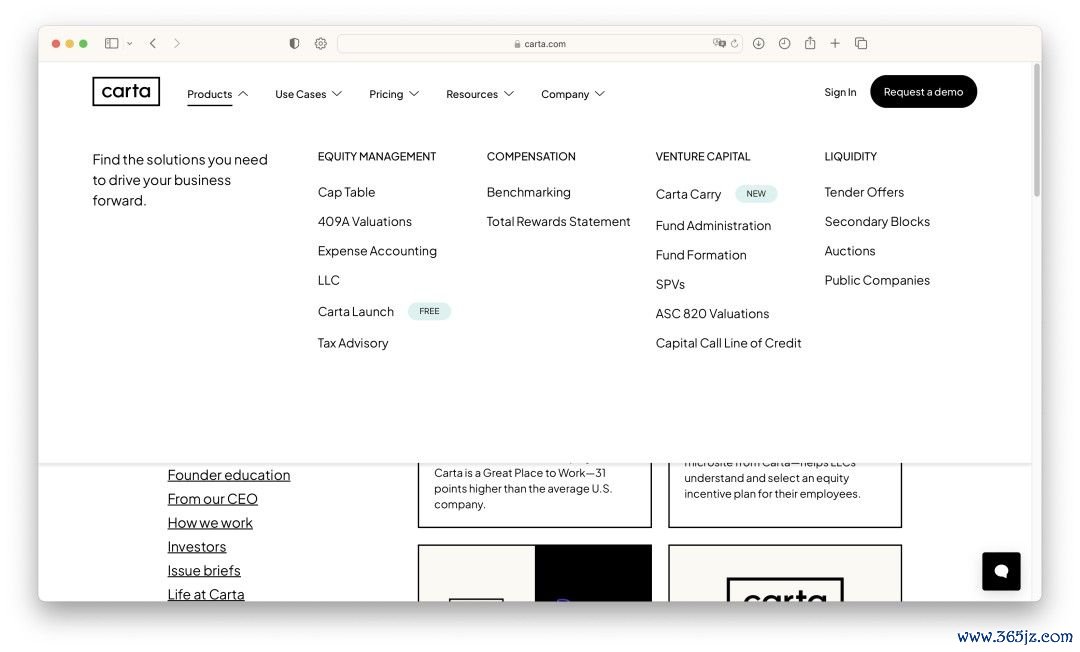1080x652 pixels.
Task: Select ASC 820 Valuations
Action: pyautogui.click(x=712, y=314)
